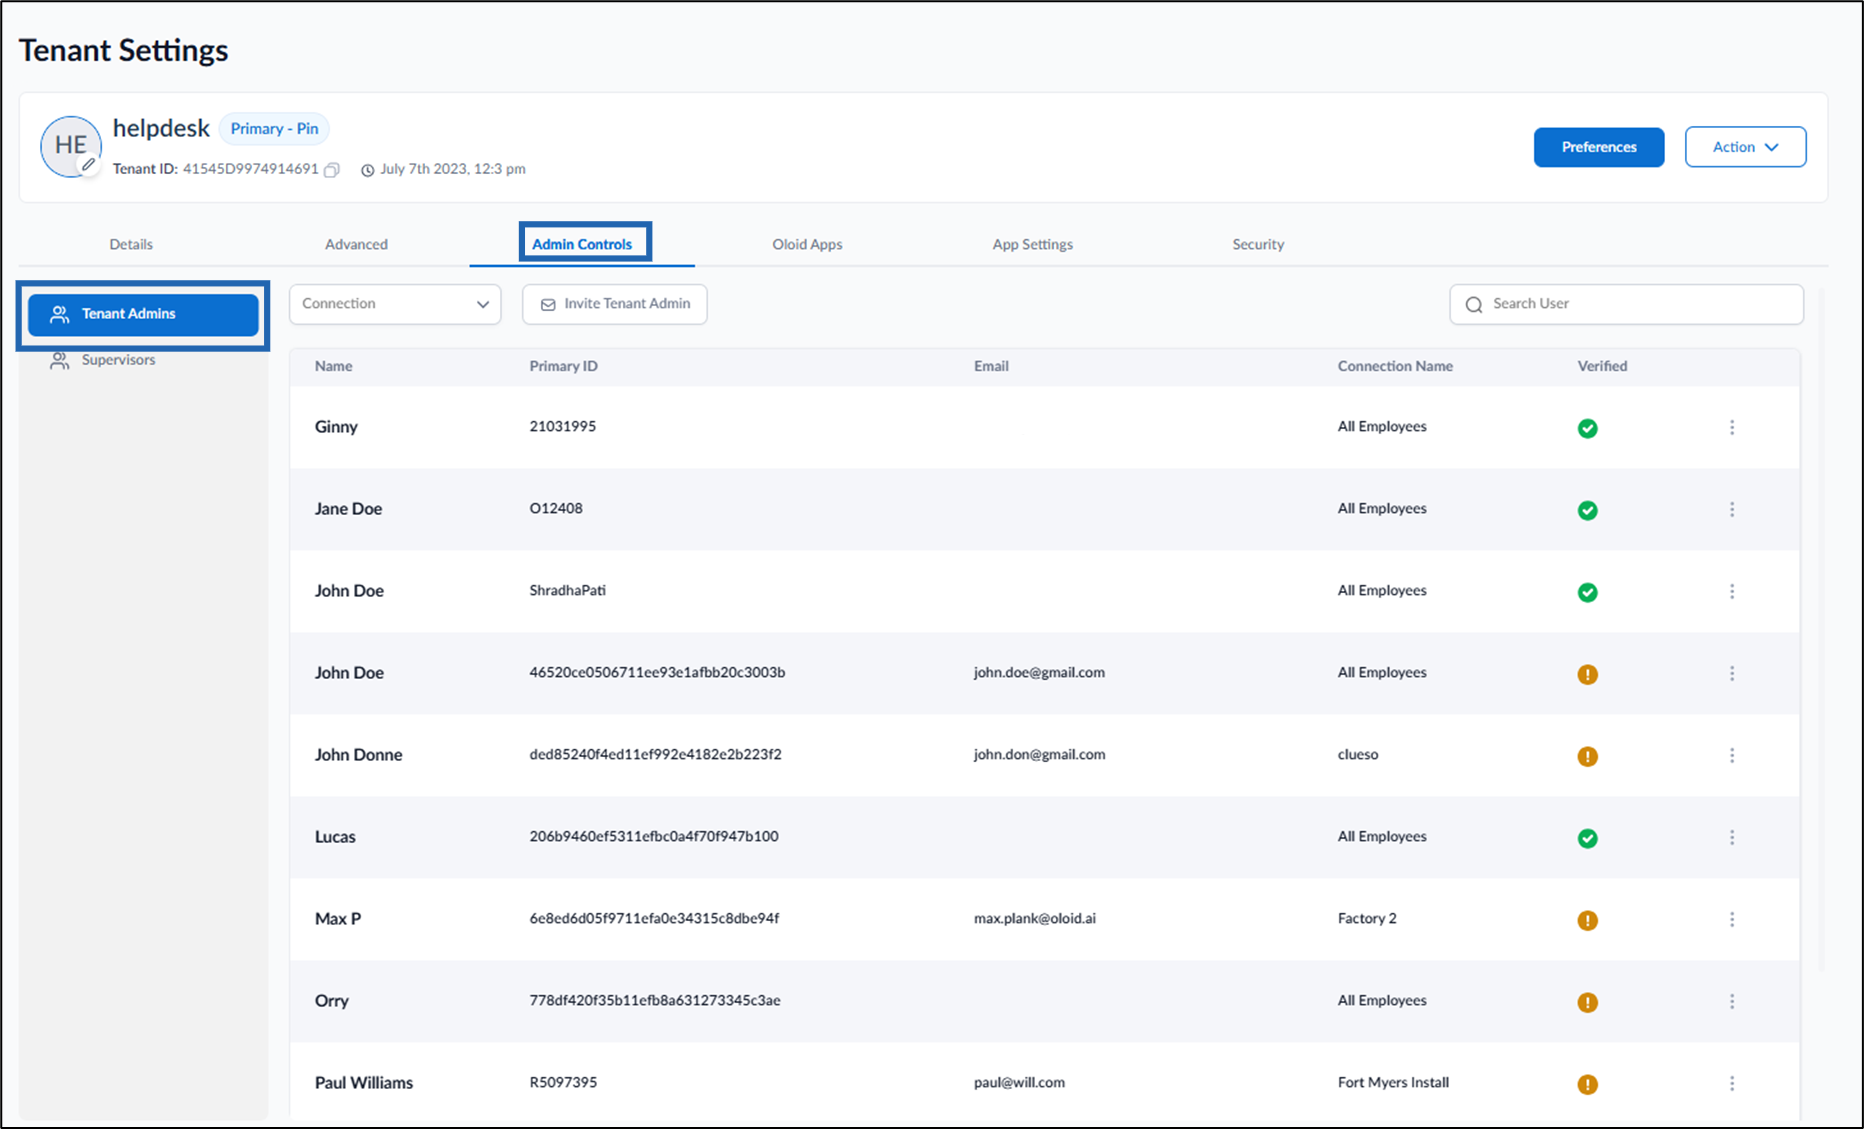Click email john.don@gmail.com
This screenshot has height=1129, width=1864.
click(1039, 755)
